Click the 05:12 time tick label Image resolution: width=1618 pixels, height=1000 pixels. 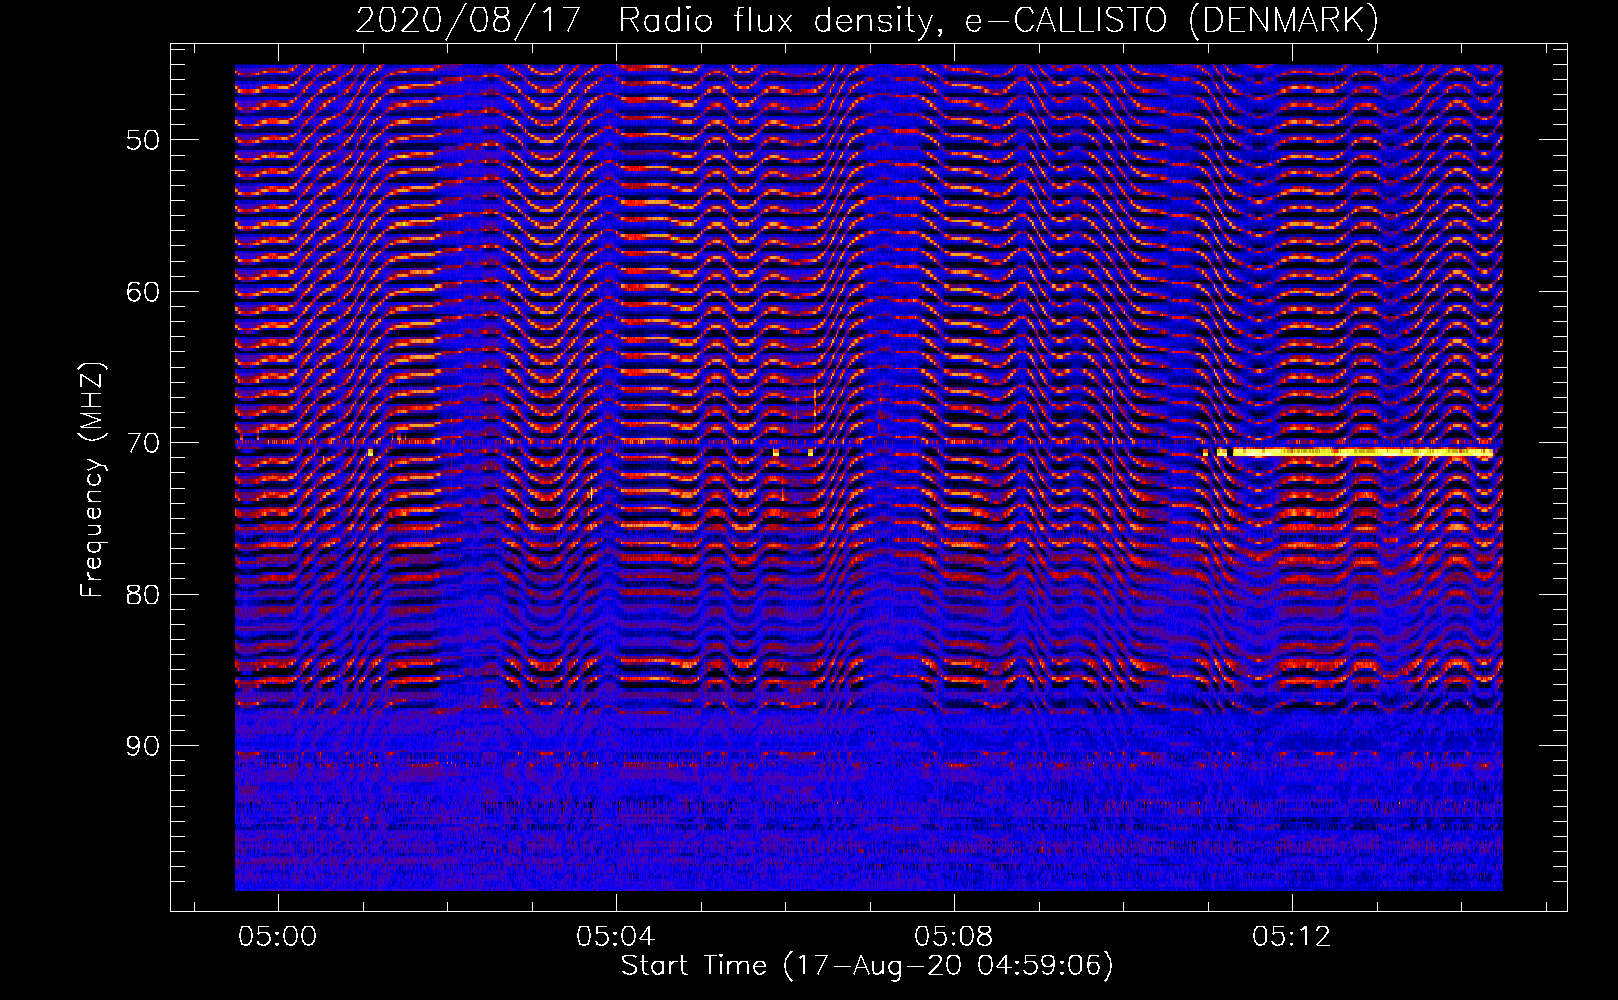pyautogui.click(x=1292, y=936)
